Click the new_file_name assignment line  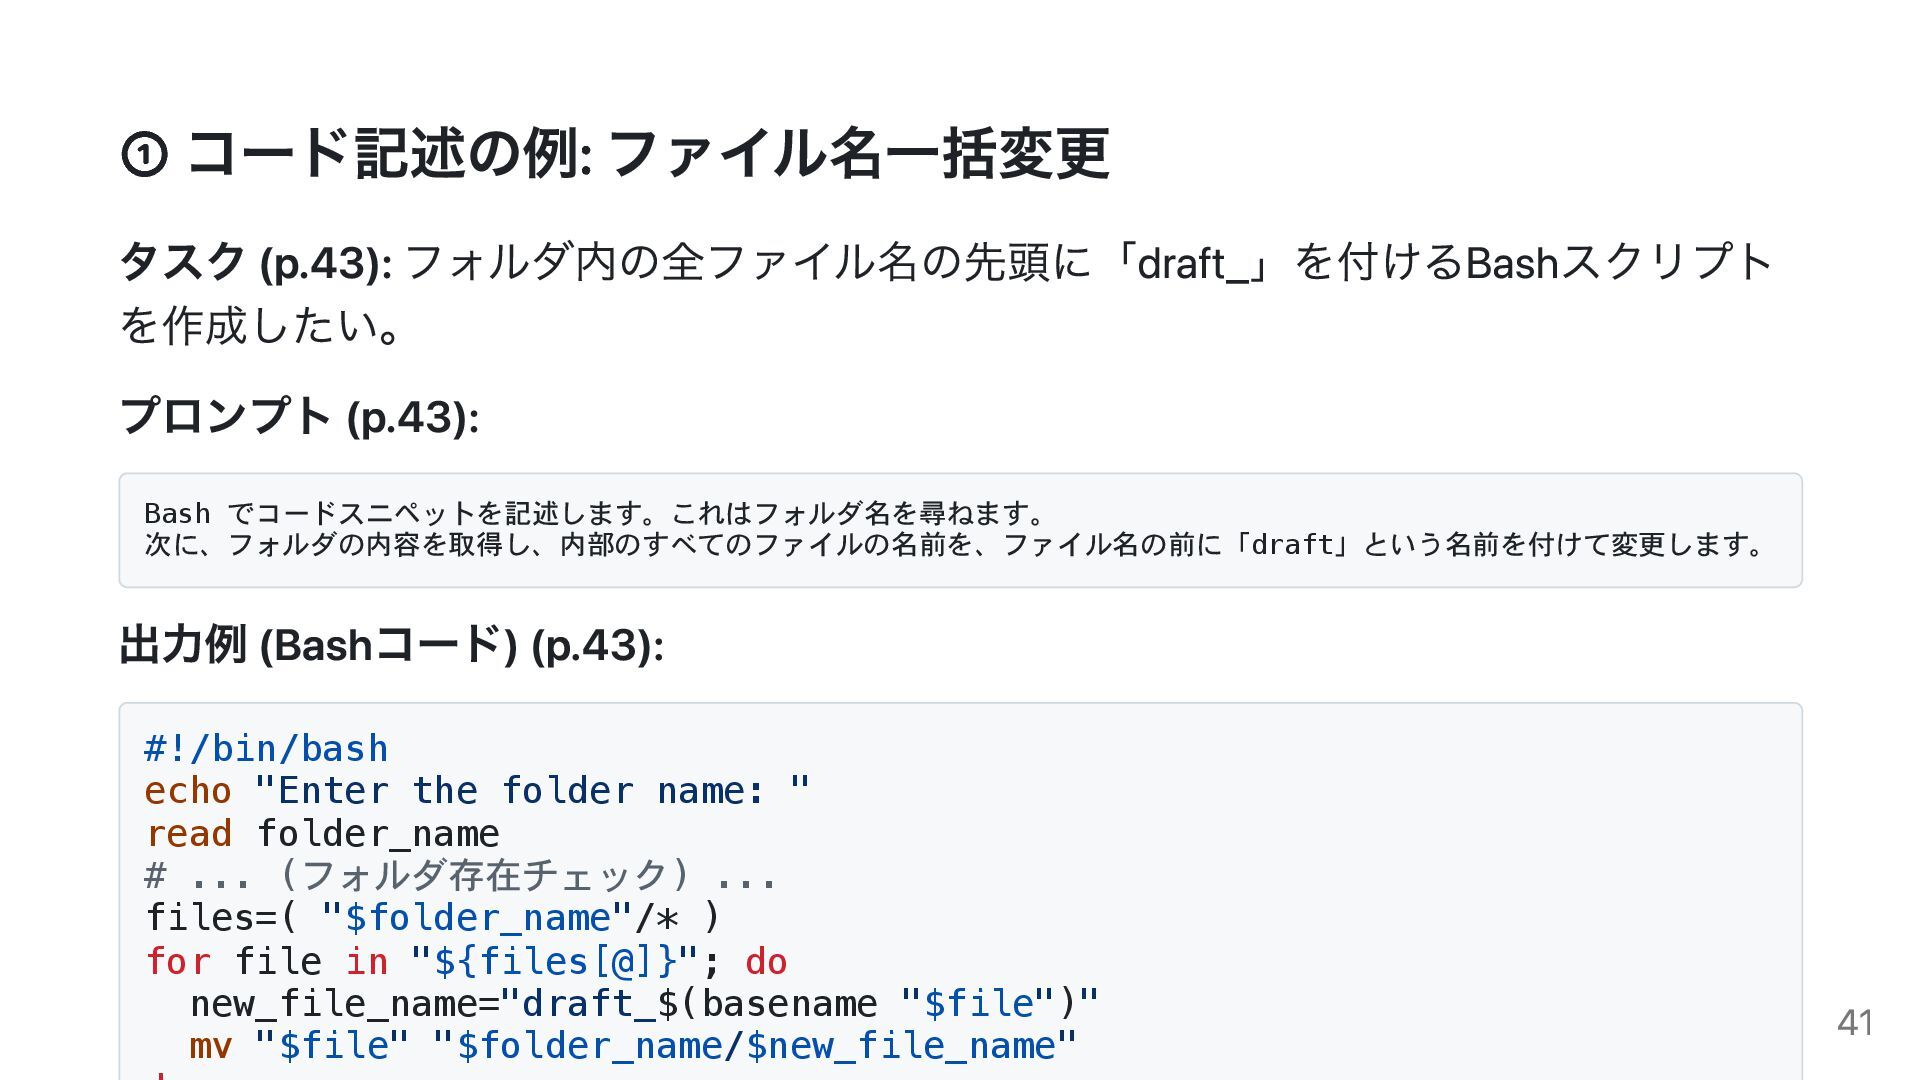644,1003
